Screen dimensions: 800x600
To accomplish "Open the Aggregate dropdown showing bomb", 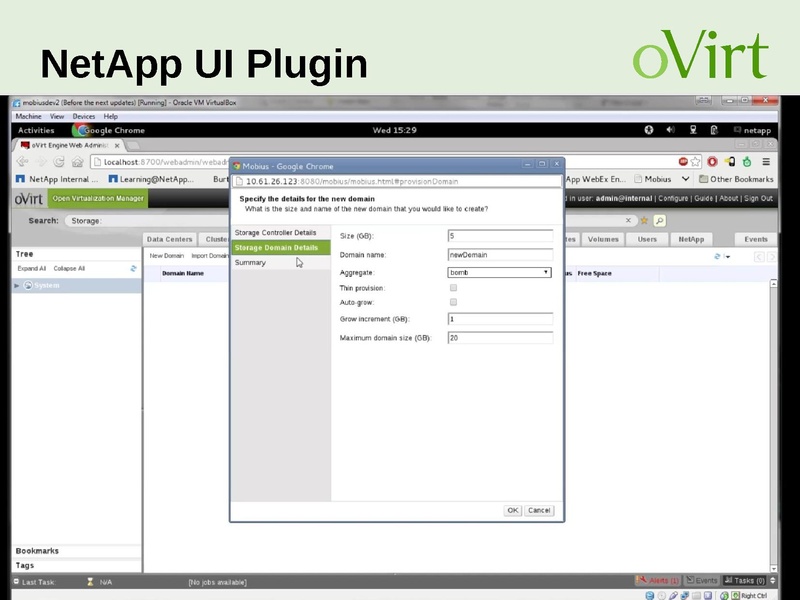I will click(x=546, y=273).
